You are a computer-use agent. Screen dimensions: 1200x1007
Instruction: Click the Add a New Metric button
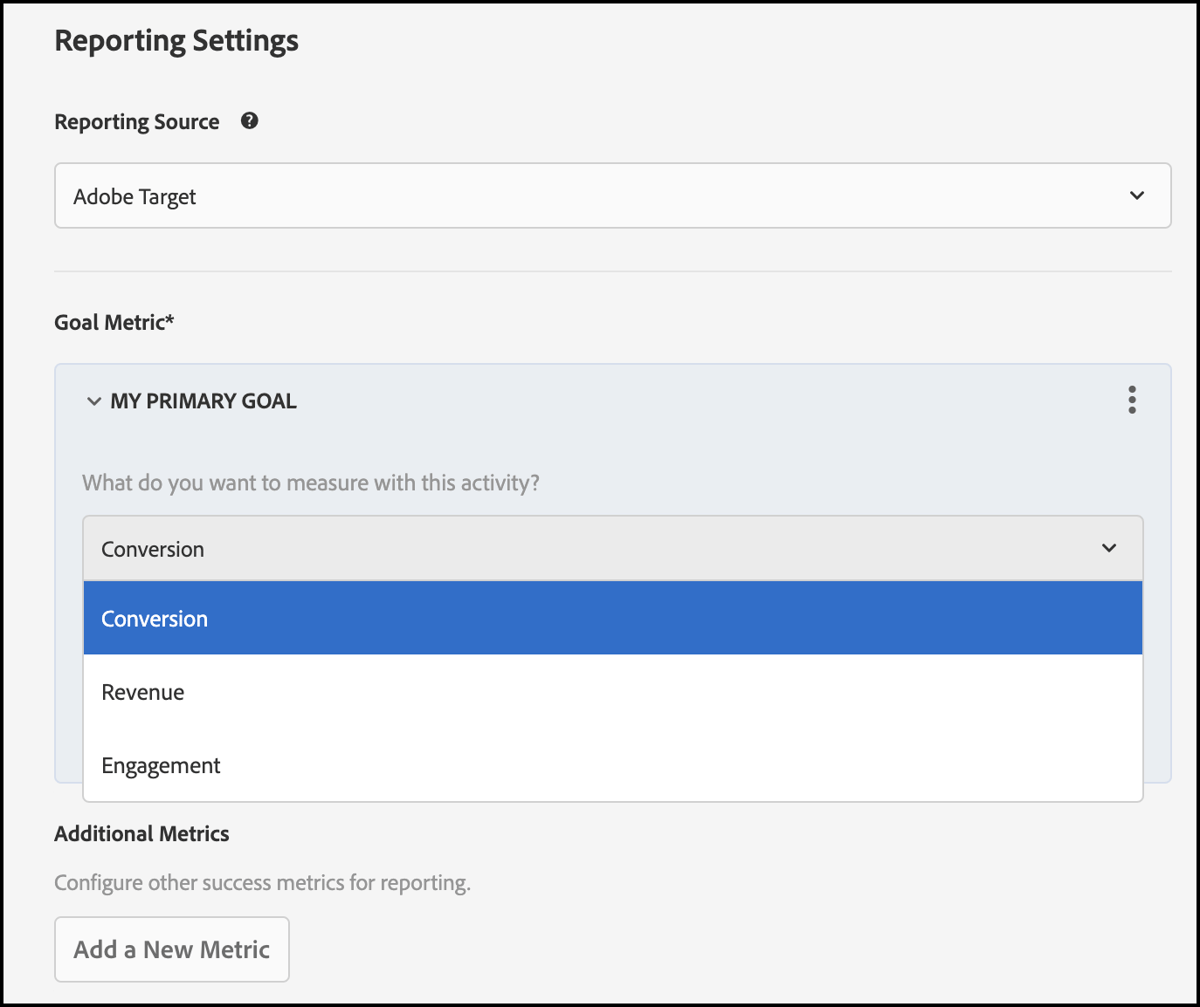pos(171,949)
